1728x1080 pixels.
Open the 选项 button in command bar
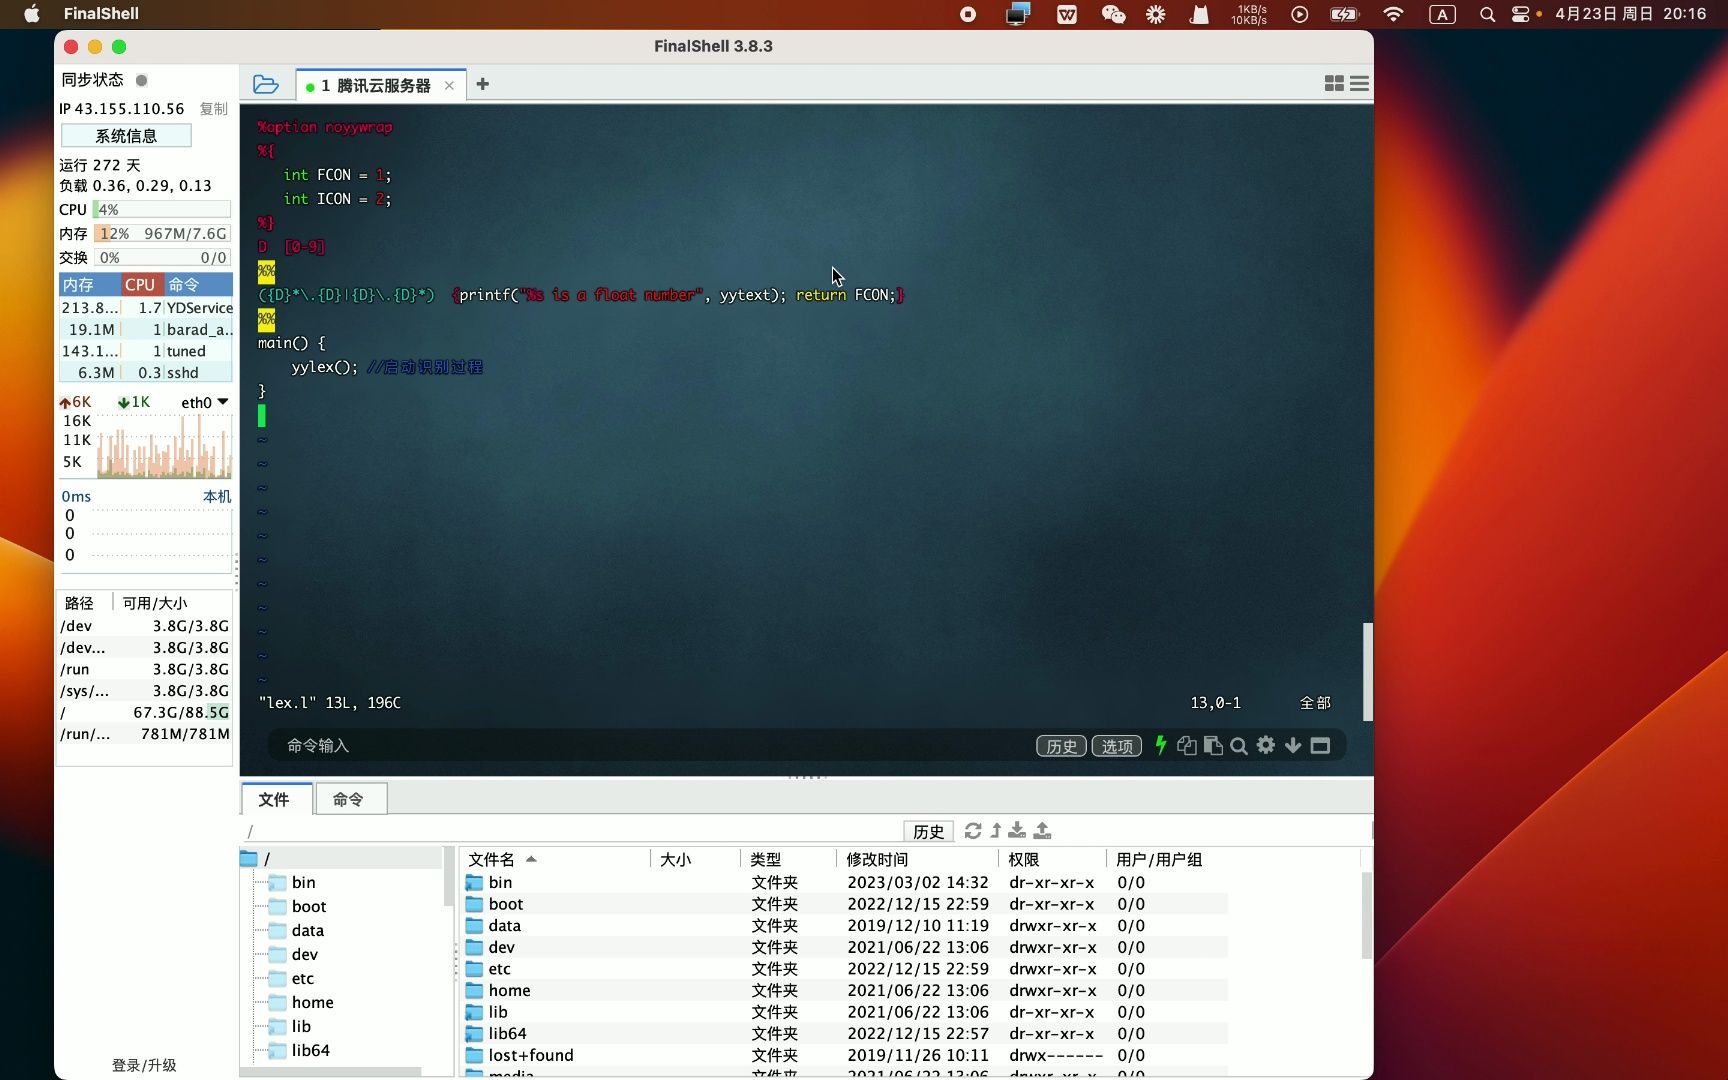[x=1117, y=746]
